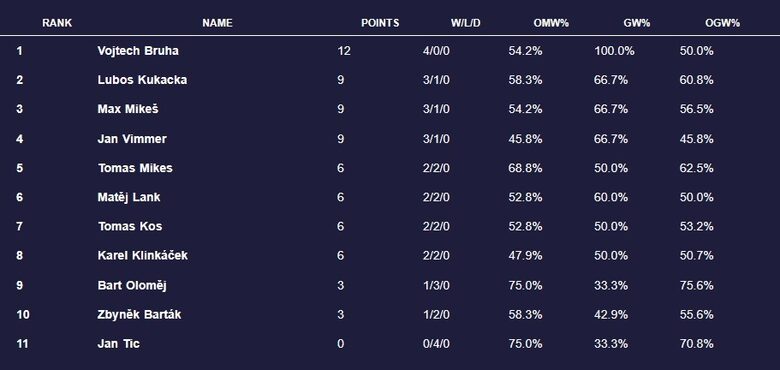780x370 pixels.
Task: Open Bart Oloměj player entry
Action: pos(132,285)
